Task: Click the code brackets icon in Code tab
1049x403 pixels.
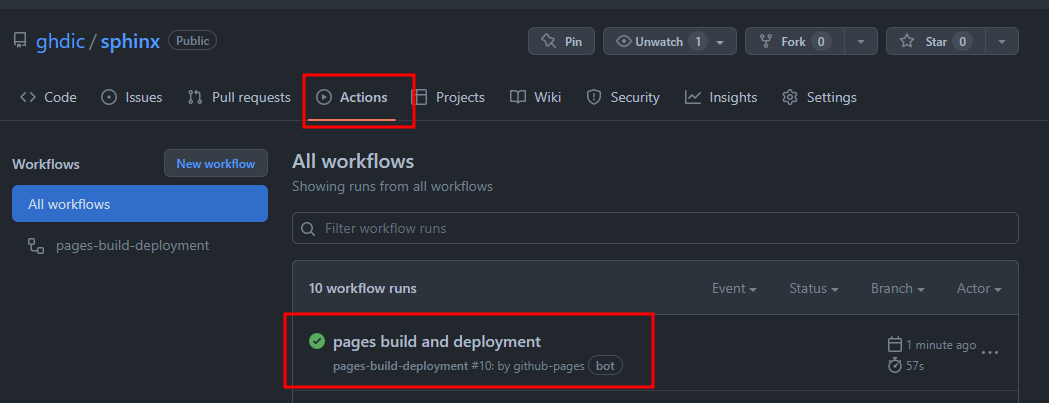Action: click(27, 98)
